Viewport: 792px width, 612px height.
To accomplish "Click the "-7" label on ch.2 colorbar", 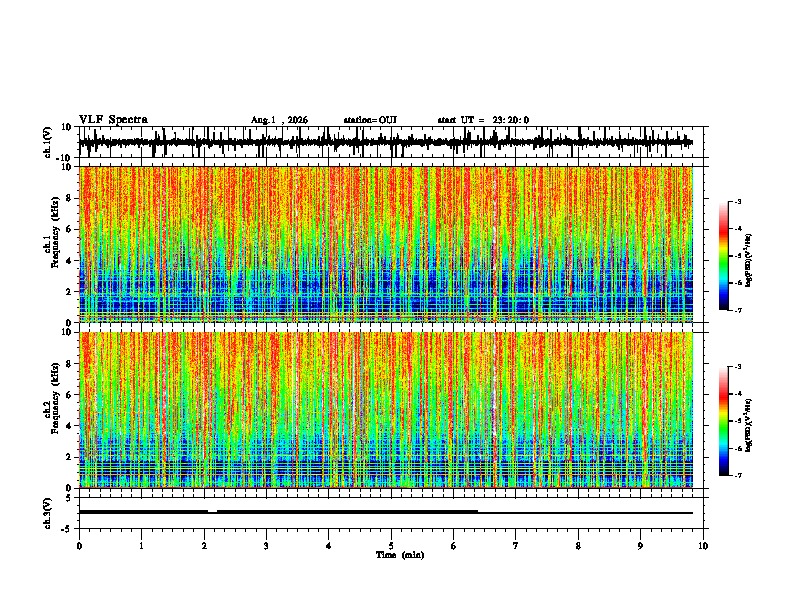I will pos(738,475).
